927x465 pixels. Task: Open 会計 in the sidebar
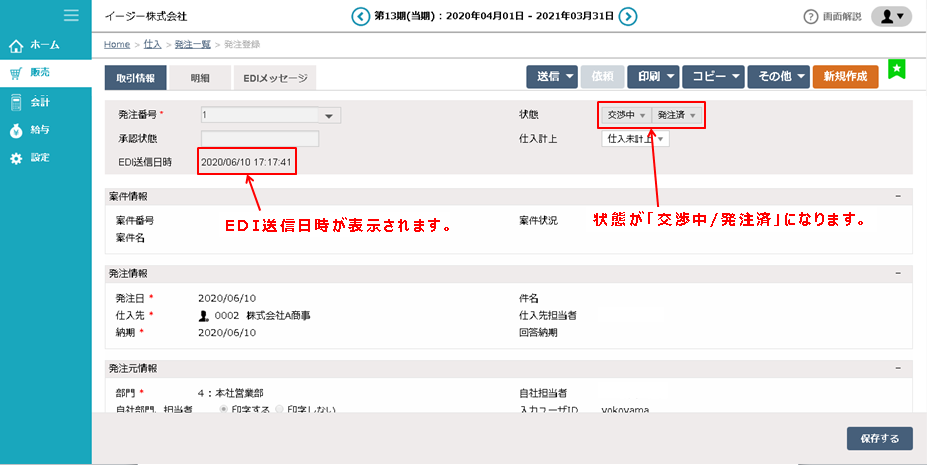pos(40,102)
